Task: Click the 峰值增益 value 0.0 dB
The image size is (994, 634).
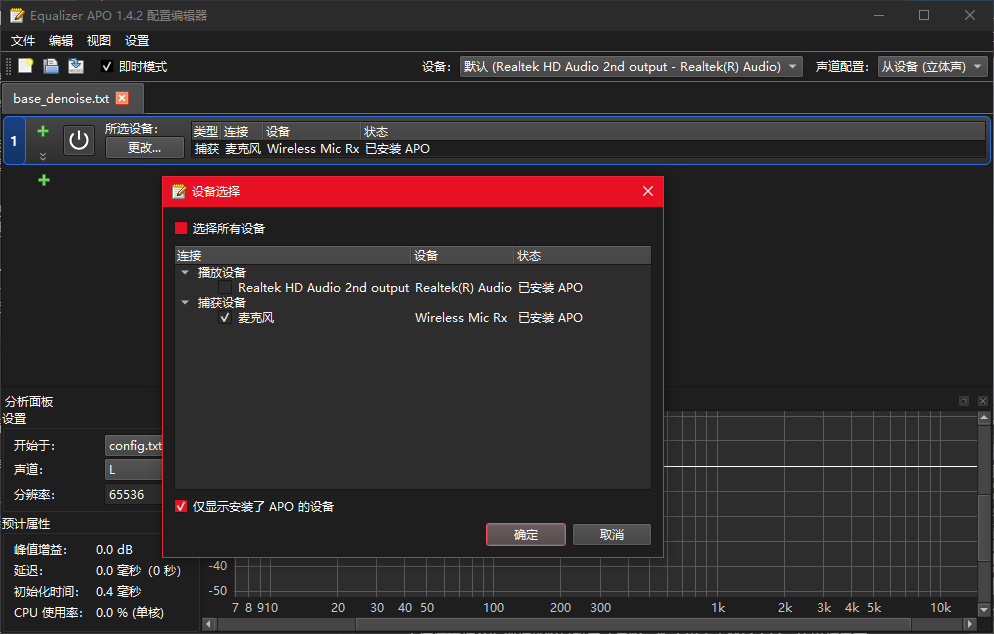Action: click(114, 550)
